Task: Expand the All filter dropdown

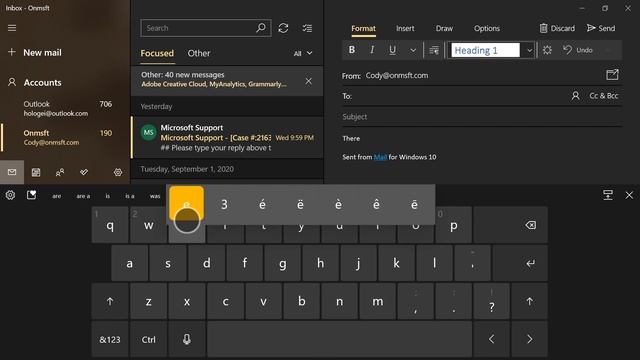Action: (303, 53)
